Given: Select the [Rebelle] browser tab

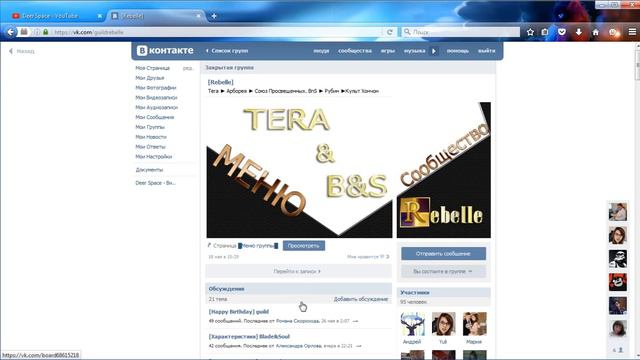Looking at the screenshot, I should pos(156,16).
